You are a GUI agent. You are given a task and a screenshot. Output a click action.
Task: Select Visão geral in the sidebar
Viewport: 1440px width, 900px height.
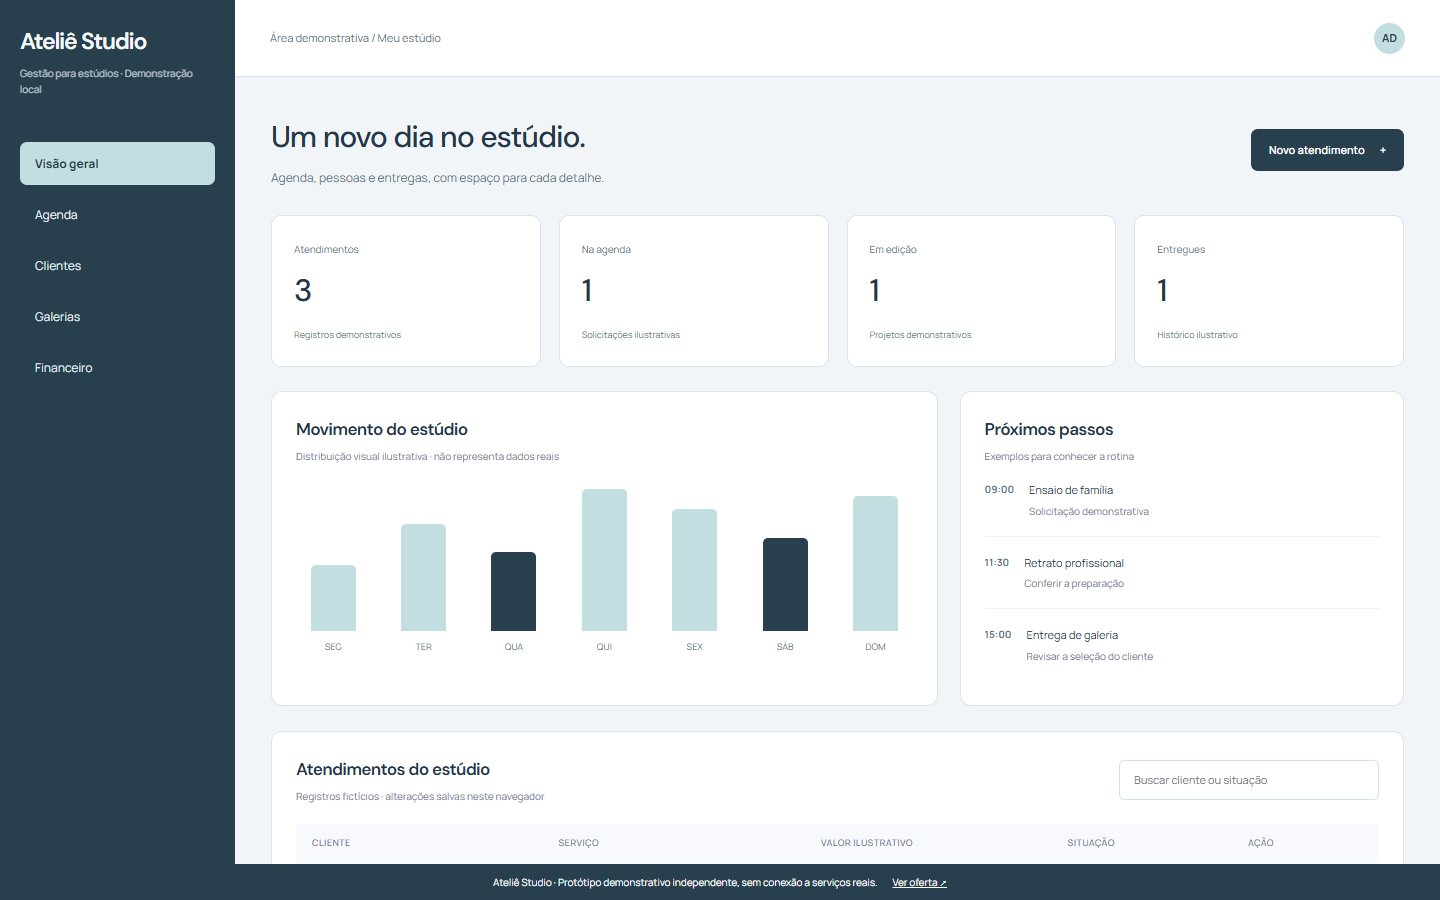pyautogui.click(x=117, y=163)
